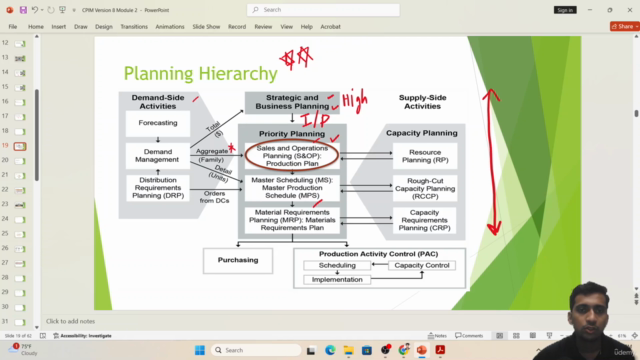The image size is (640, 360).
Task: Click to add notes field
Action: tap(70, 321)
